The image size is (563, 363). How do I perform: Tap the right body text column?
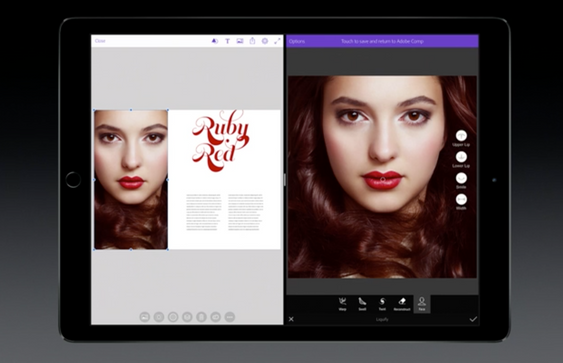pyautogui.click(x=246, y=212)
